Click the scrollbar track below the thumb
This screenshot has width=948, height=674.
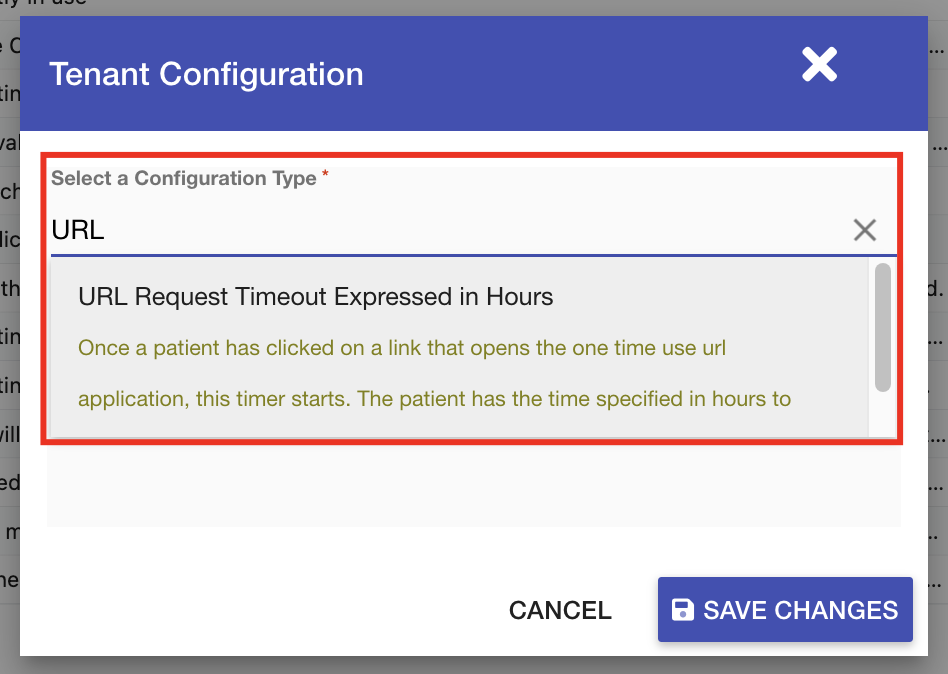[882, 415]
